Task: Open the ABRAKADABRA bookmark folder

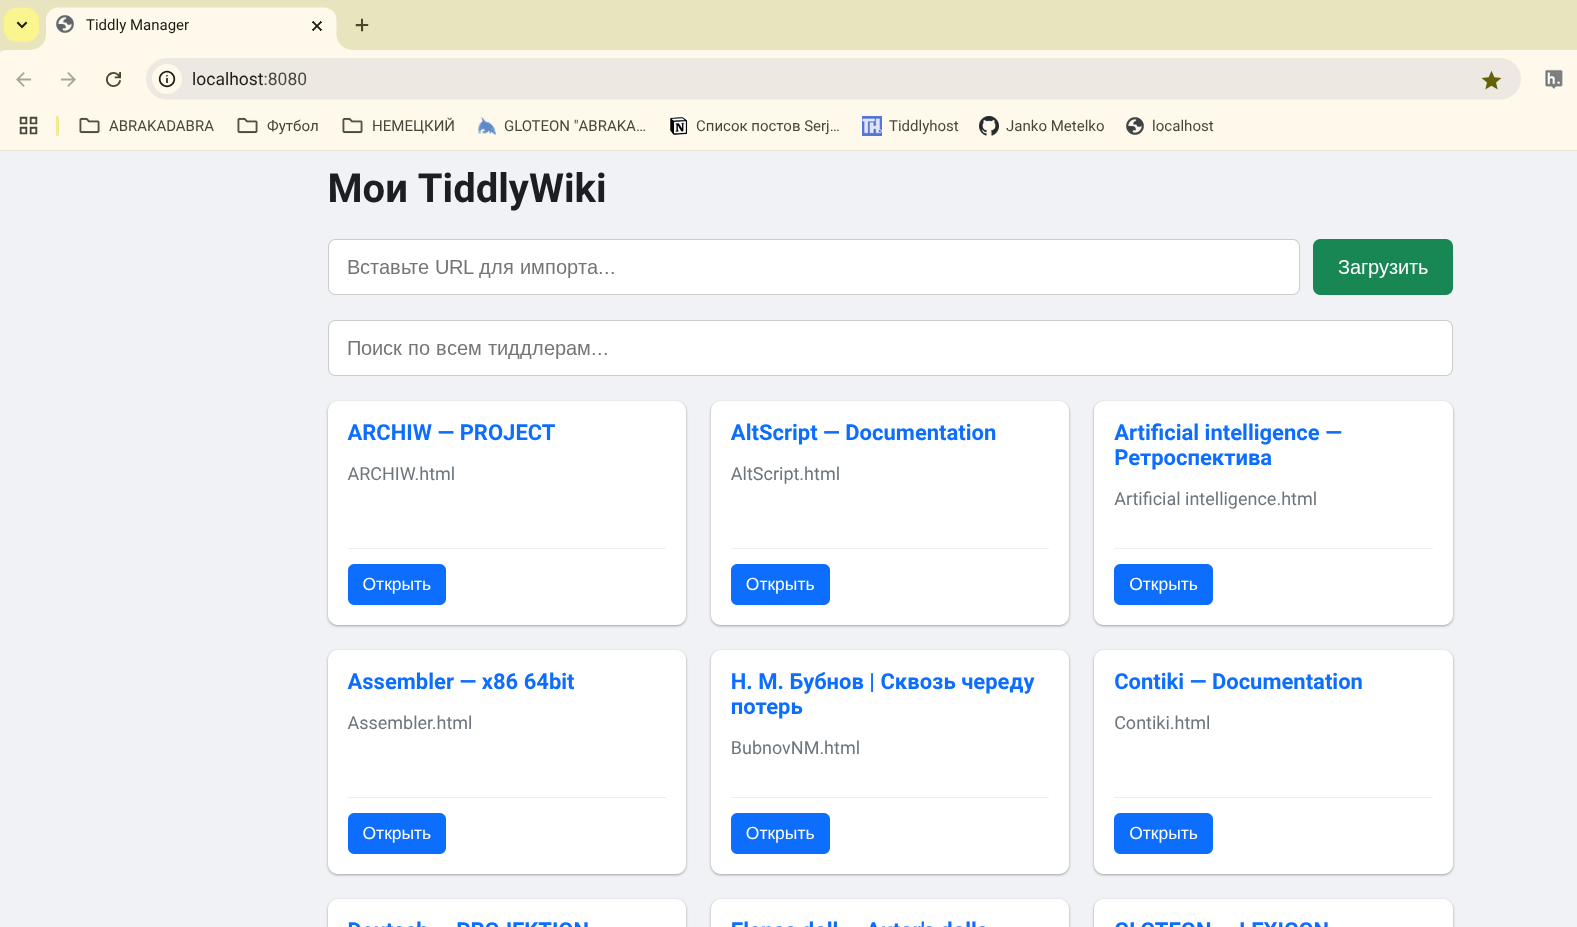Action: click(147, 126)
